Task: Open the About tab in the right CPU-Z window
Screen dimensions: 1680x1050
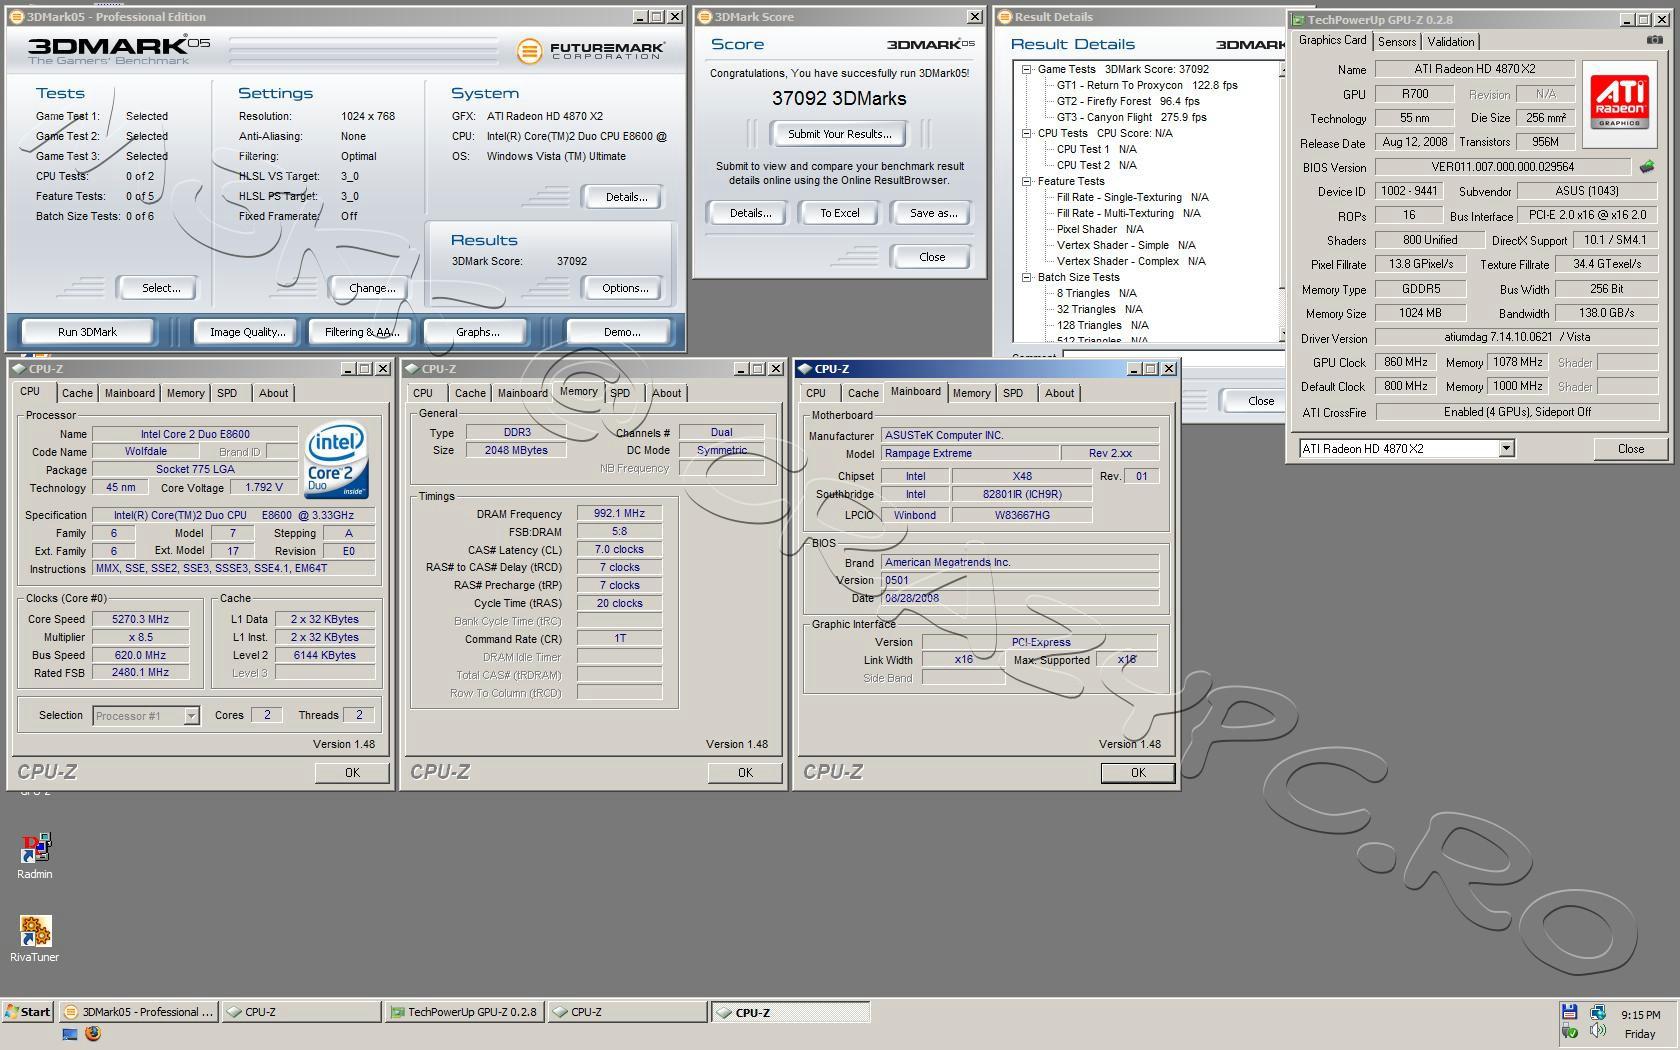Action: pyautogui.click(x=1059, y=393)
